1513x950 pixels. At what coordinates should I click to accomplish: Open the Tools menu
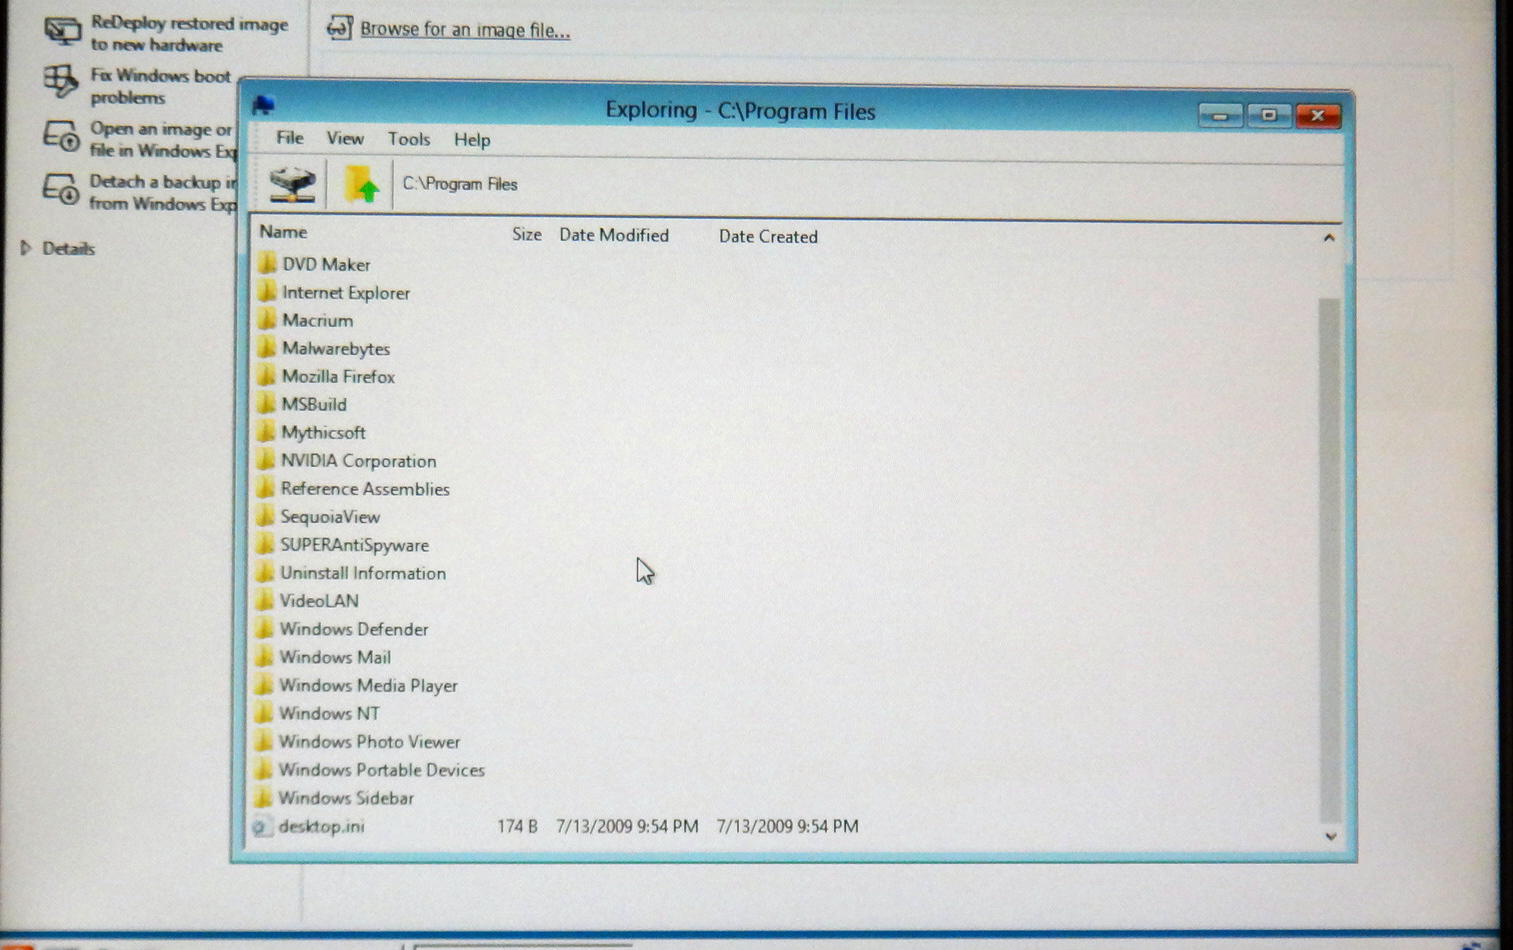[x=409, y=140]
